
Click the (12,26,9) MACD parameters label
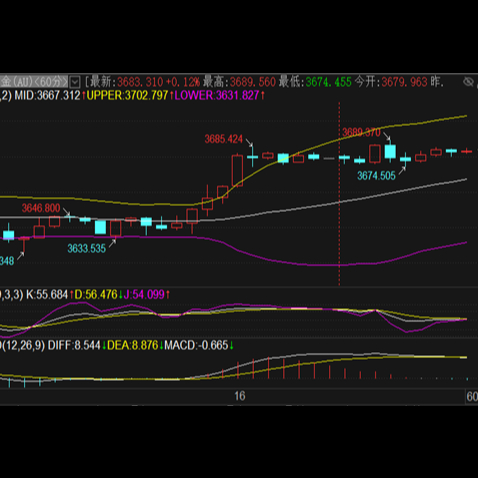[23, 345]
